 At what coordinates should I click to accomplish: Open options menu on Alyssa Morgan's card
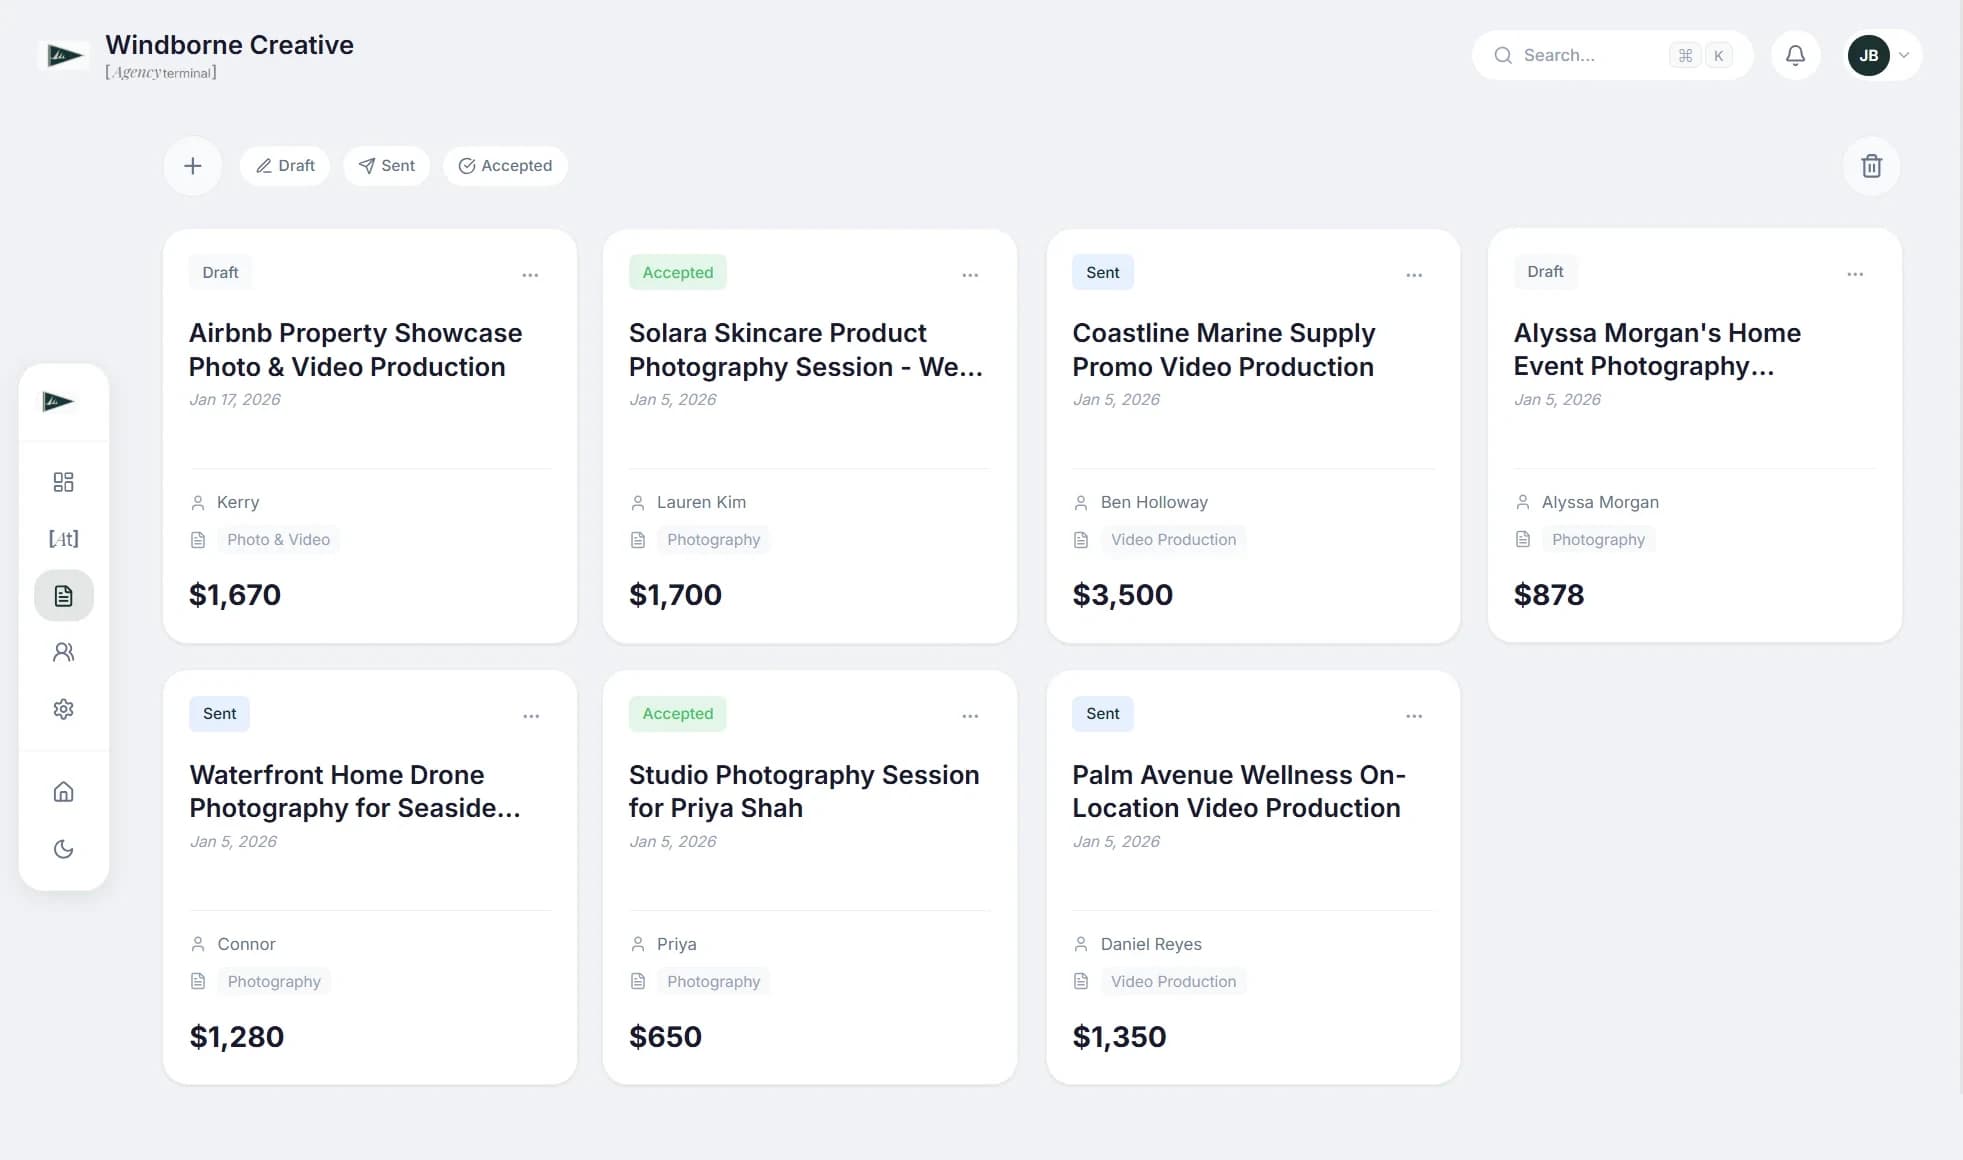(1855, 274)
